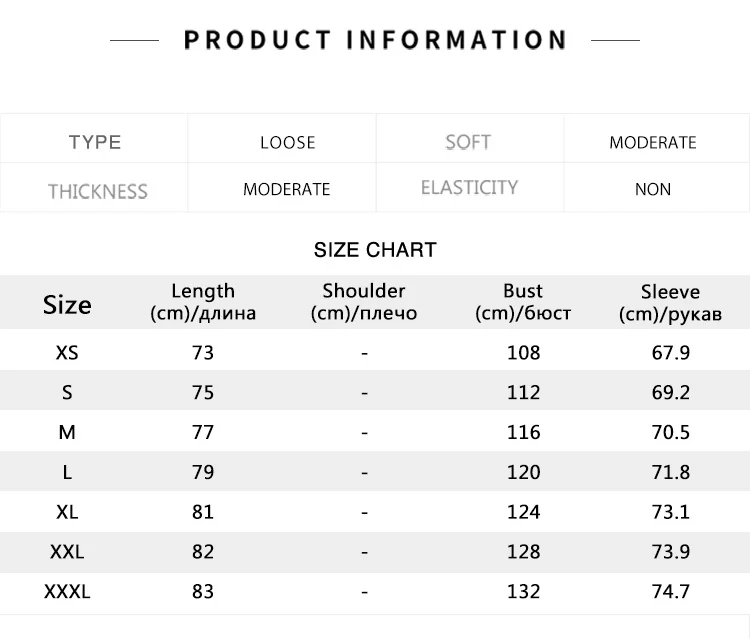
Task: Select the SOFT label cell
Action: pos(468,142)
